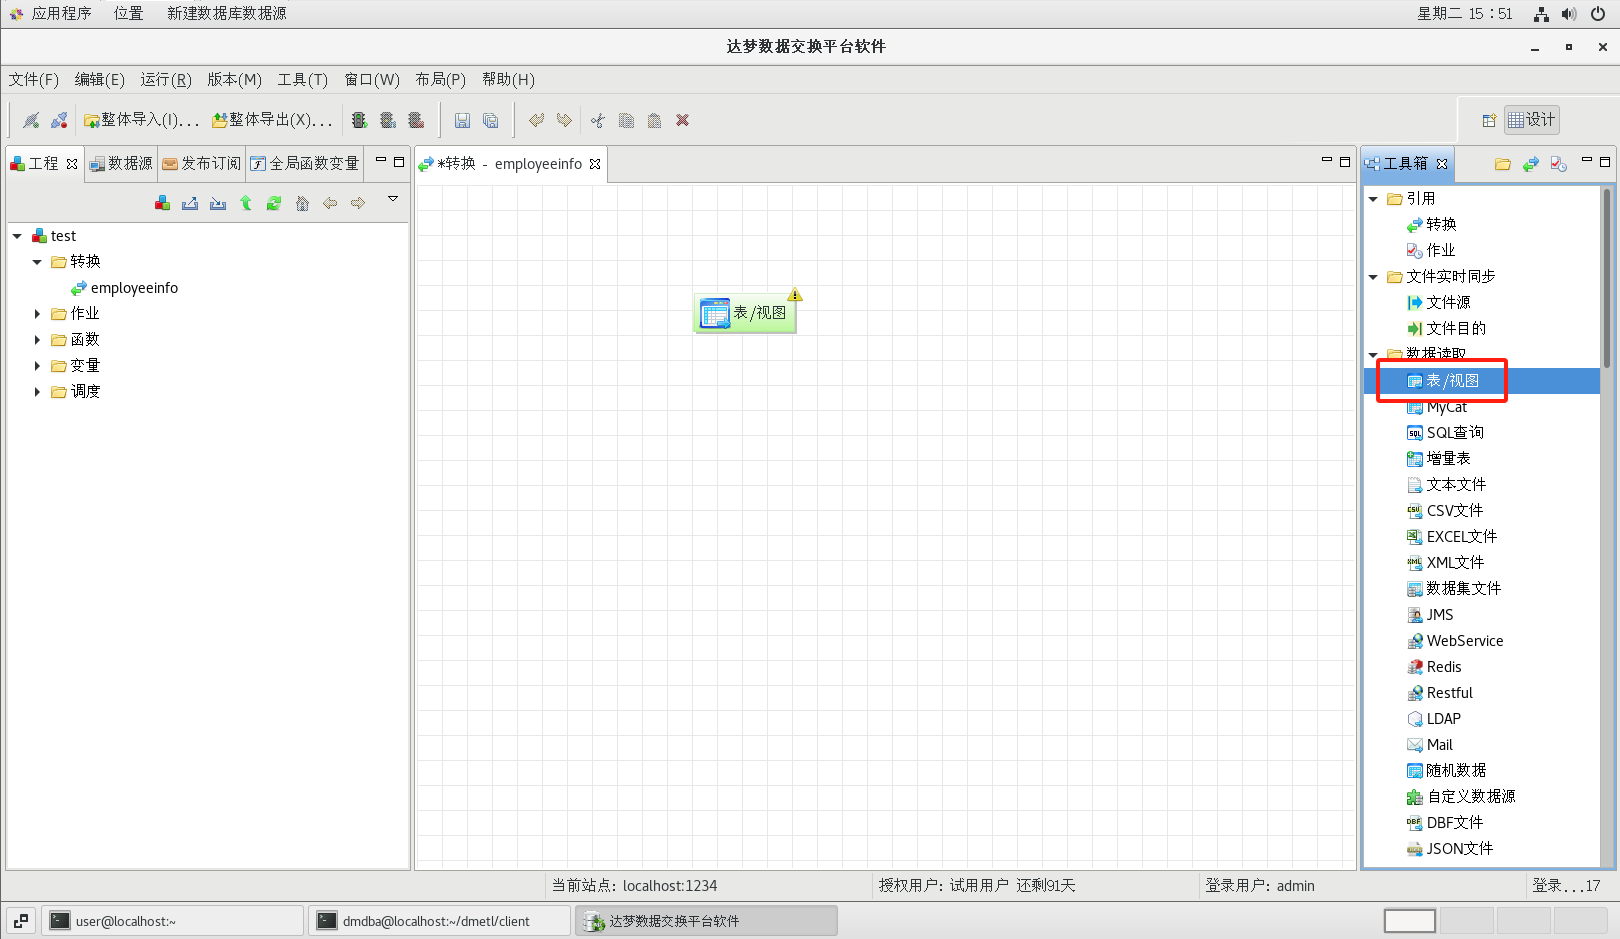Viewport: 1620px width, 939px height.
Task: Click the undo arrow icon
Action: [537, 120]
